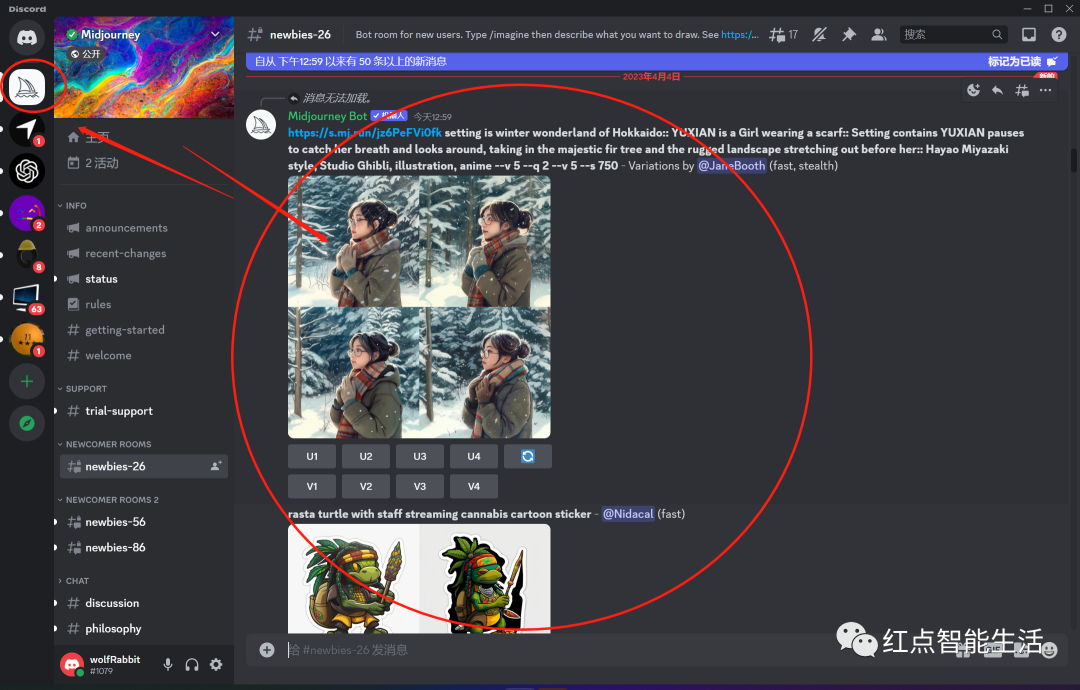
Task: Create a thread from the message
Action: click(x=1021, y=90)
